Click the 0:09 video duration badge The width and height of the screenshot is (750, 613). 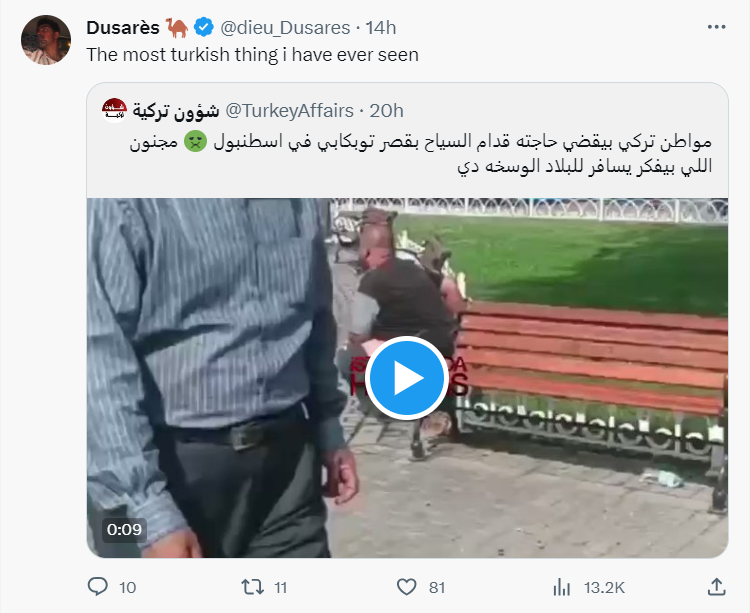point(124,529)
